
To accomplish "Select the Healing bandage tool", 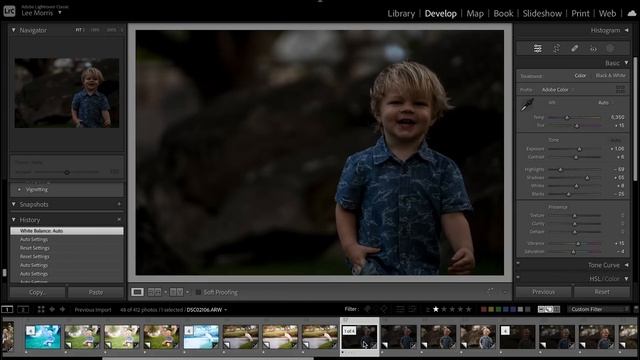I will pos(574,49).
